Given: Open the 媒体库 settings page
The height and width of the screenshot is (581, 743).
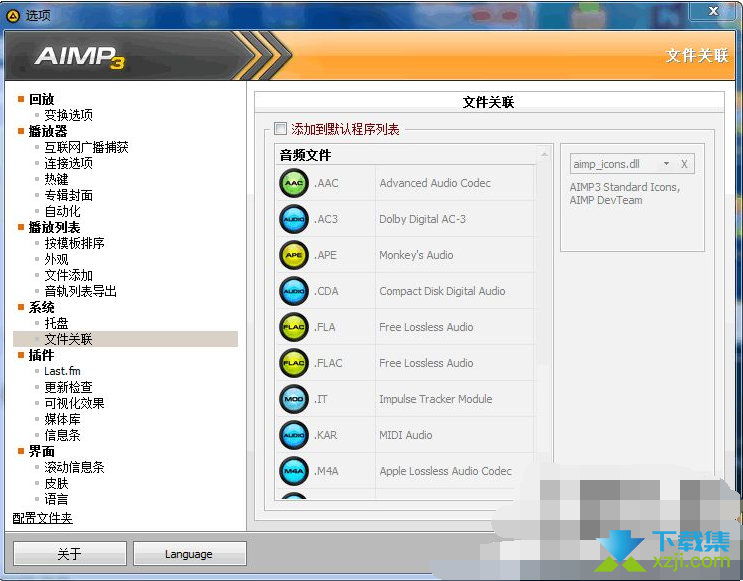Looking at the screenshot, I should pos(63,419).
